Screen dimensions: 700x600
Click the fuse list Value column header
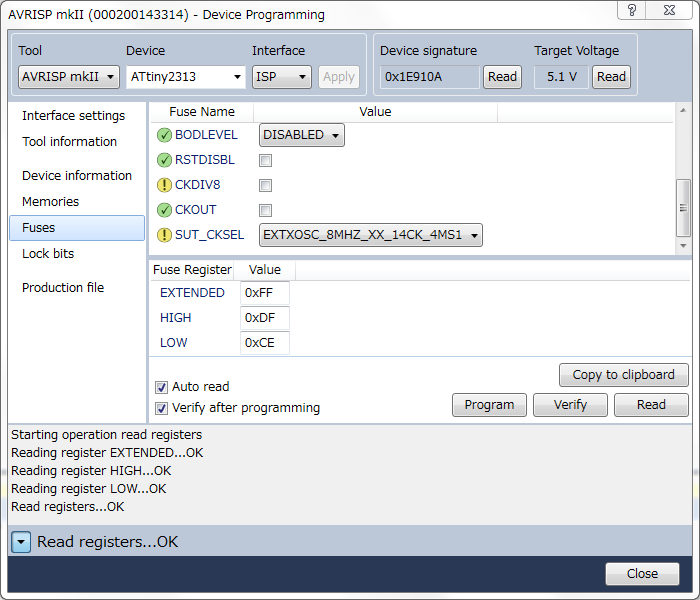pyautogui.click(x=375, y=112)
